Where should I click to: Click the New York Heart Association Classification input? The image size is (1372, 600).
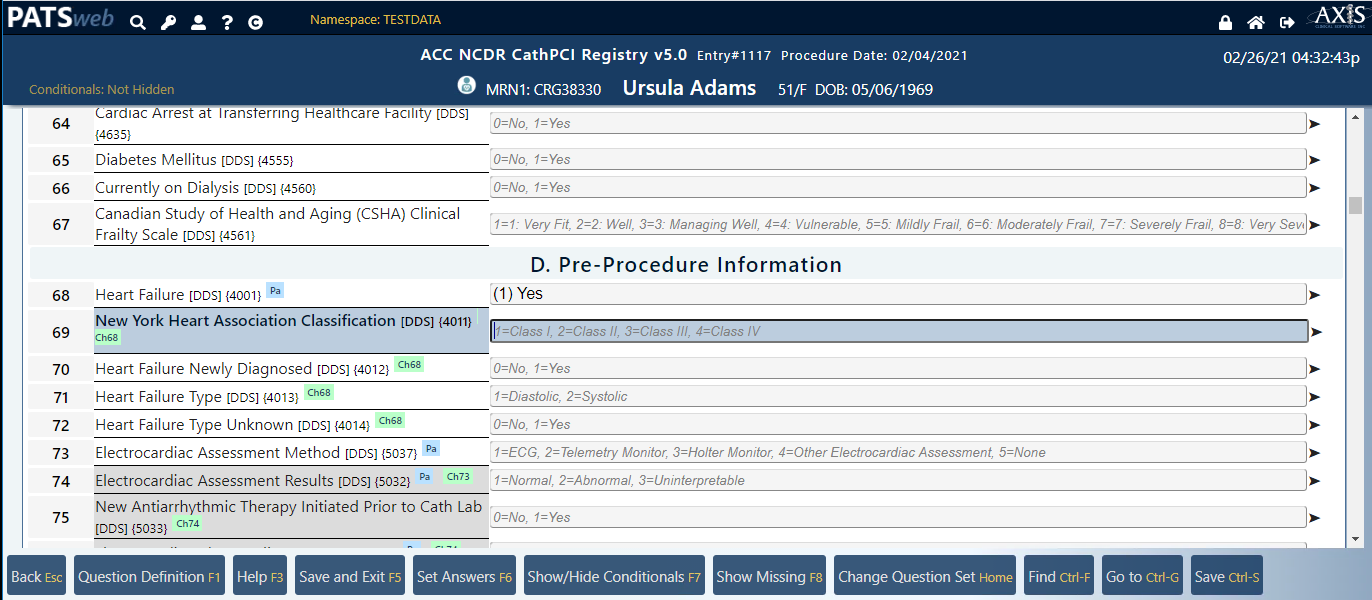(x=898, y=331)
